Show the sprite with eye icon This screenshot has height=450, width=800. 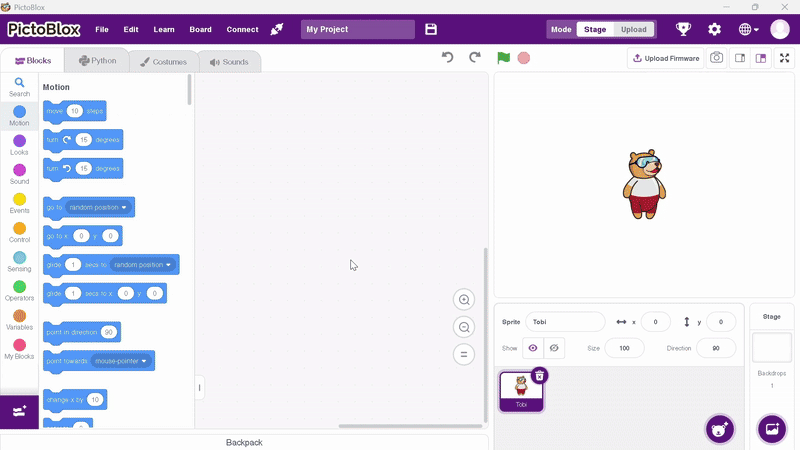(x=533, y=348)
